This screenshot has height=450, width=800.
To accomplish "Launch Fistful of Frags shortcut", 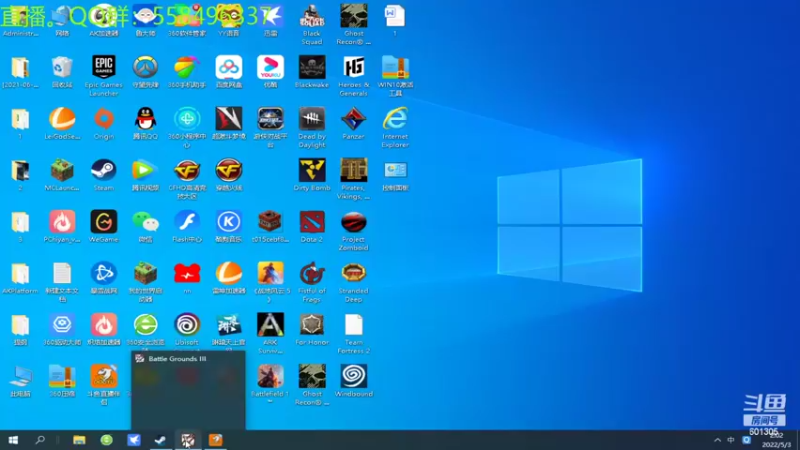I will (x=312, y=273).
